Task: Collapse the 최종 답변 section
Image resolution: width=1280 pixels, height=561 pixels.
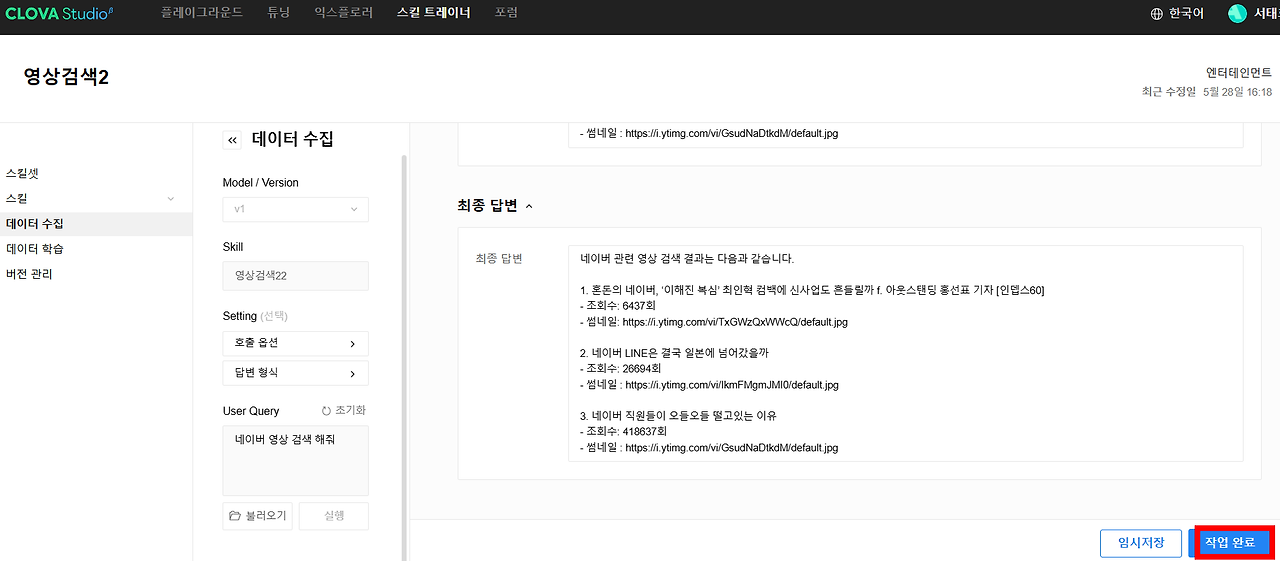Action: (x=529, y=206)
